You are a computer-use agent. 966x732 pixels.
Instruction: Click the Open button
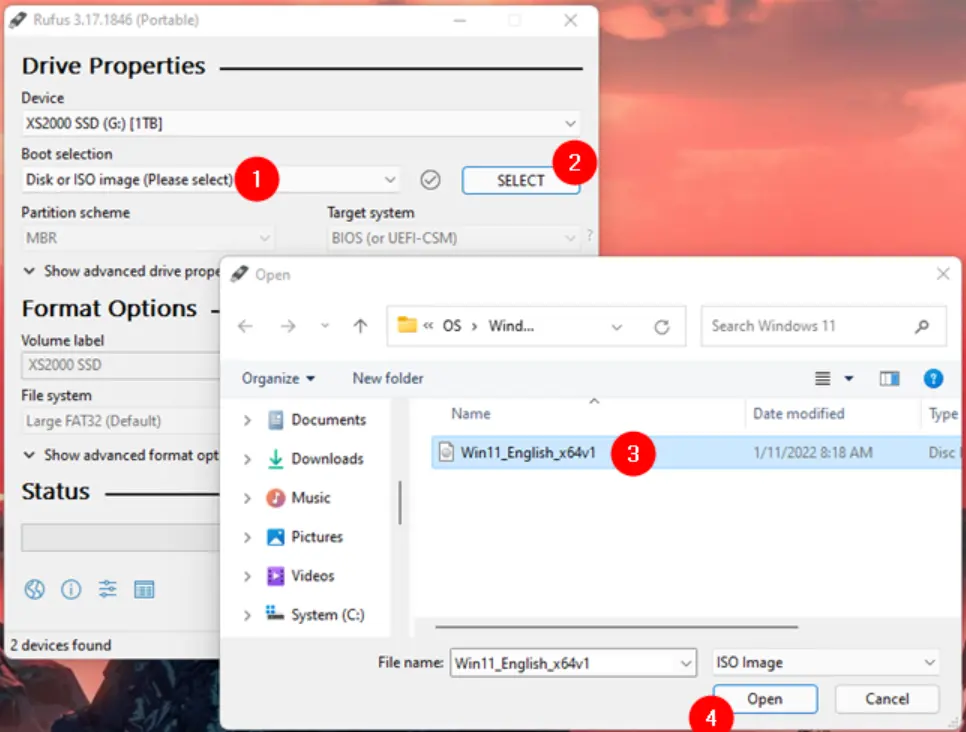(765, 699)
